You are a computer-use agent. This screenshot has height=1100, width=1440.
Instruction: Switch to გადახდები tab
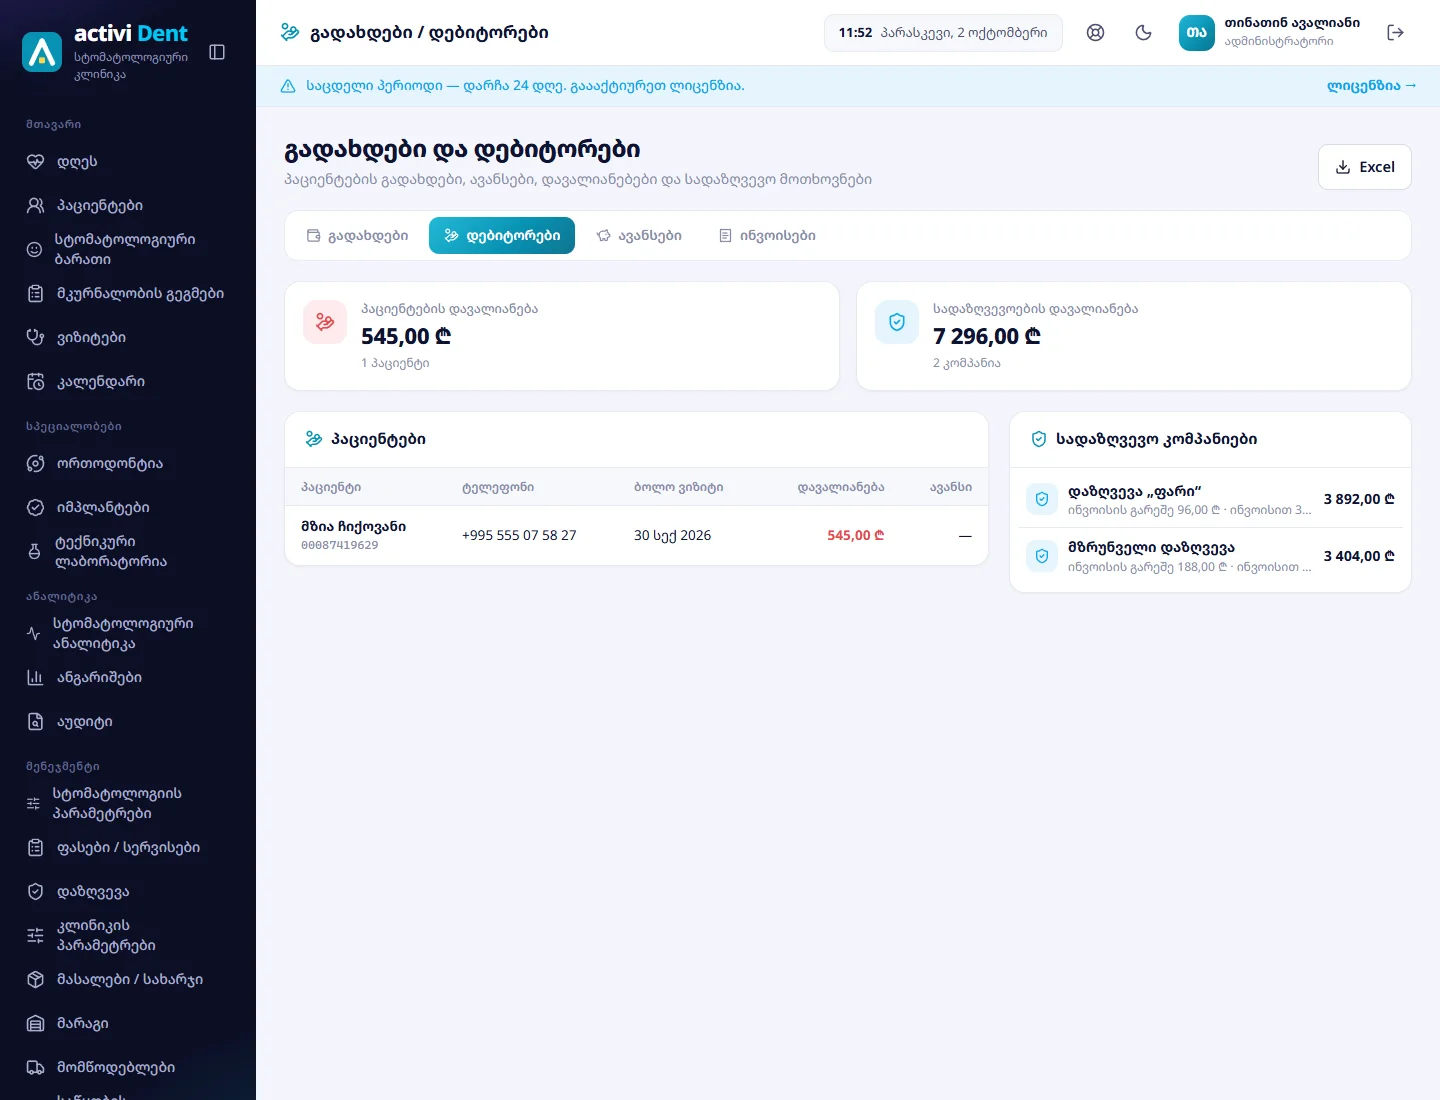pos(357,236)
